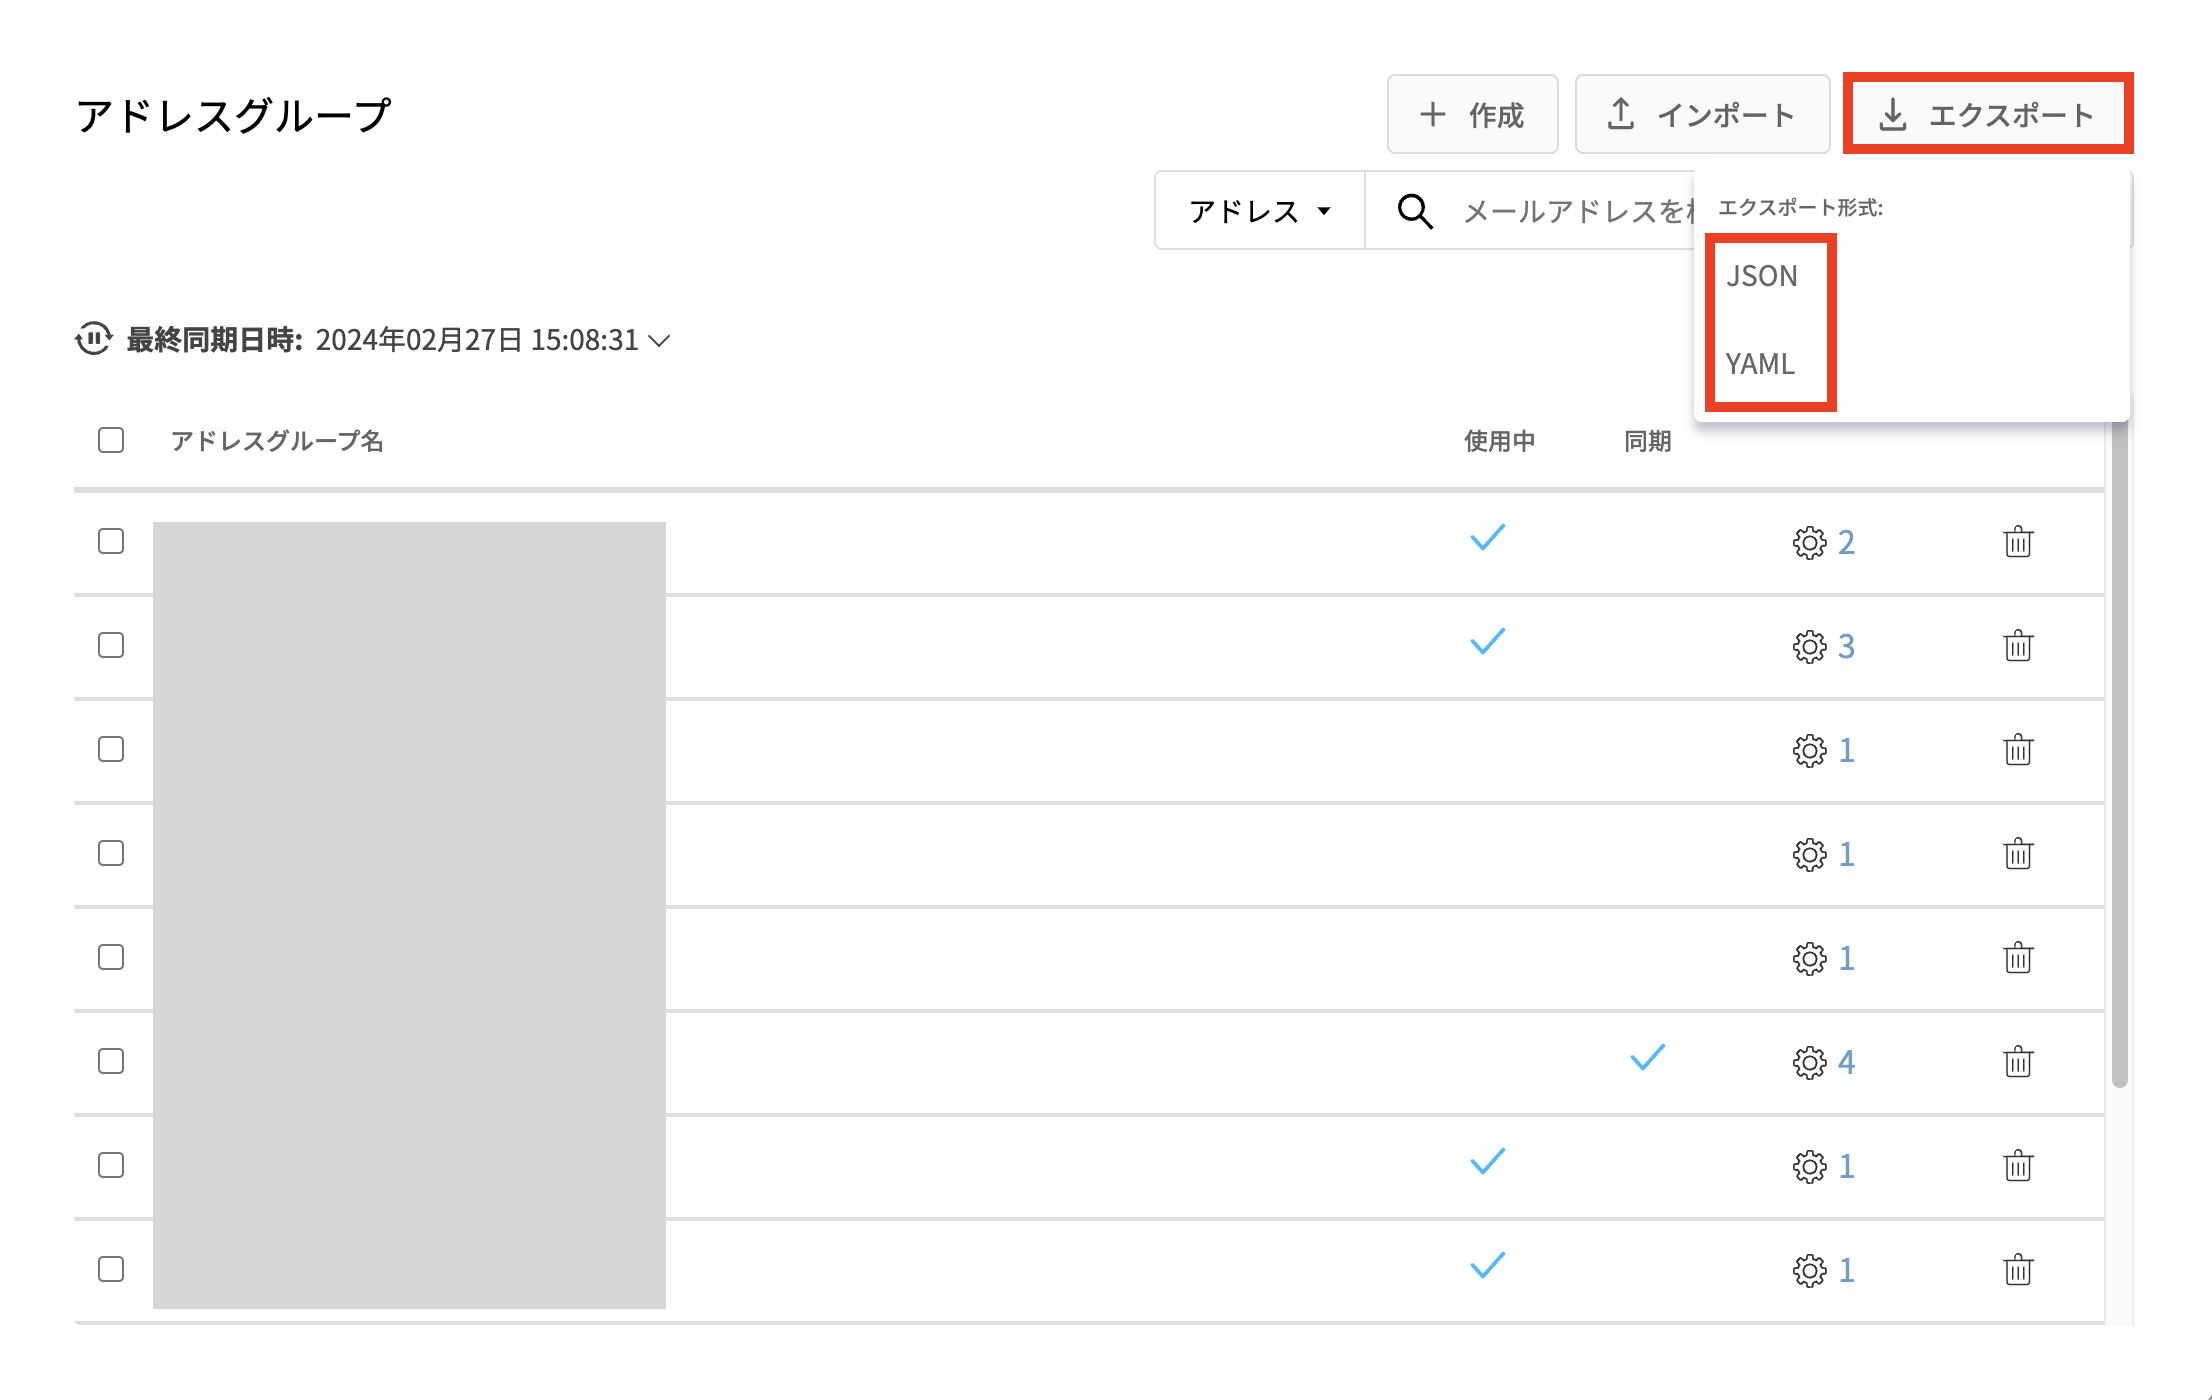Choose YAML export format
The width and height of the screenshot is (2212, 1400).
1760,364
